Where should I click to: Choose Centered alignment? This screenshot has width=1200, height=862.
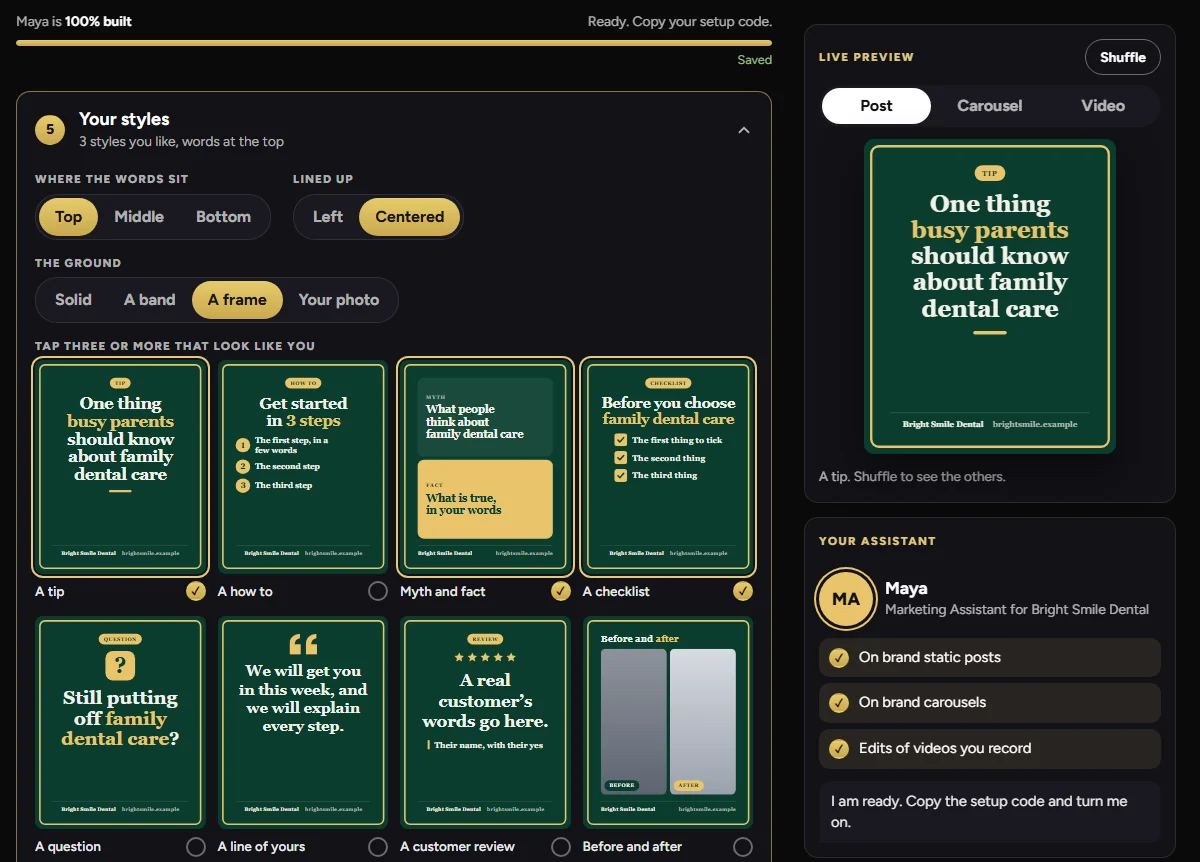click(x=410, y=216)
